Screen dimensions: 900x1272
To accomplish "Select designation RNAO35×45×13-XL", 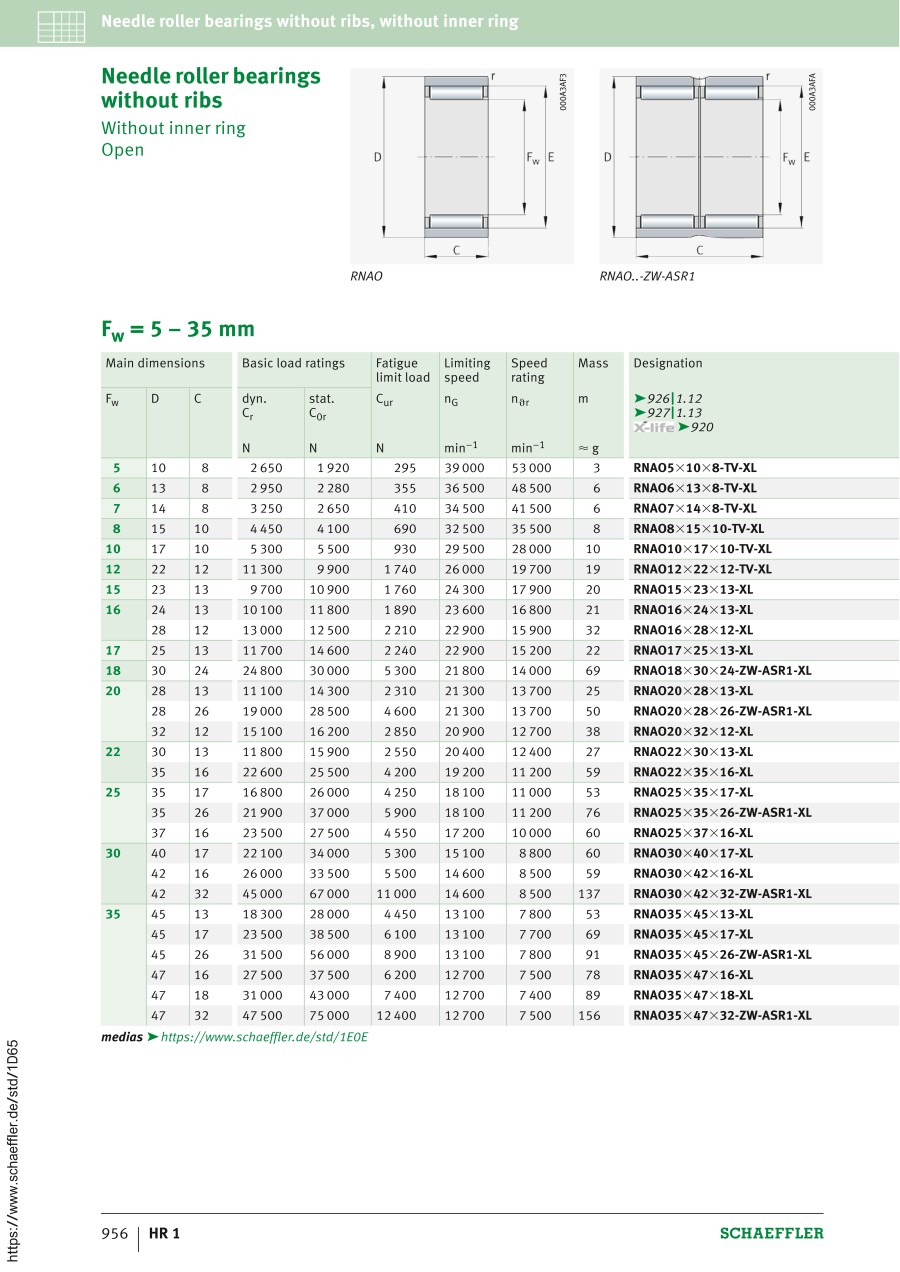I will [x=693, y=914].
